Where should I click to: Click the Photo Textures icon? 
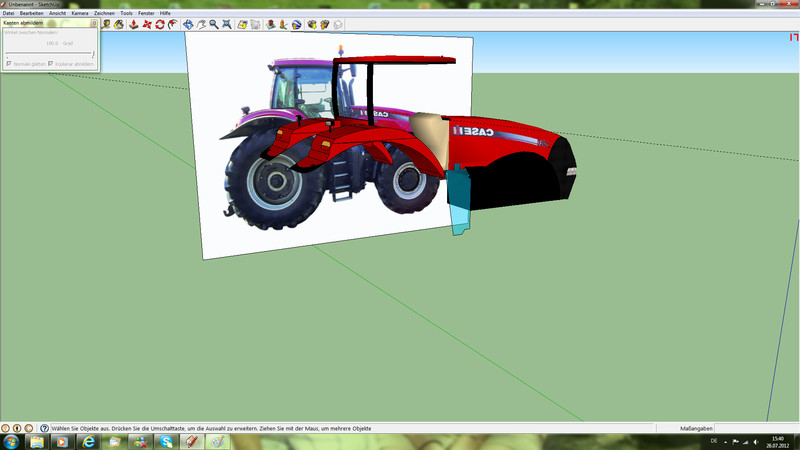tap(283, 24)
